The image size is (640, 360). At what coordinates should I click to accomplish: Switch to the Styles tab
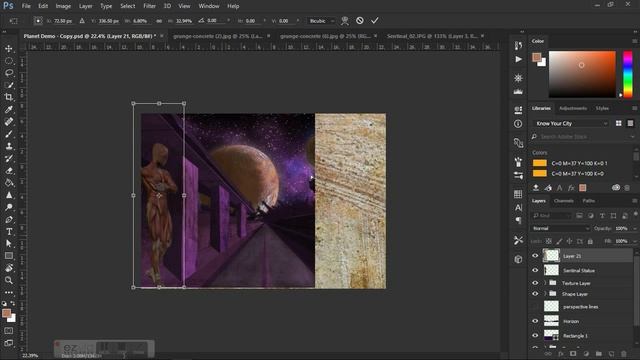tap(602, 108)
